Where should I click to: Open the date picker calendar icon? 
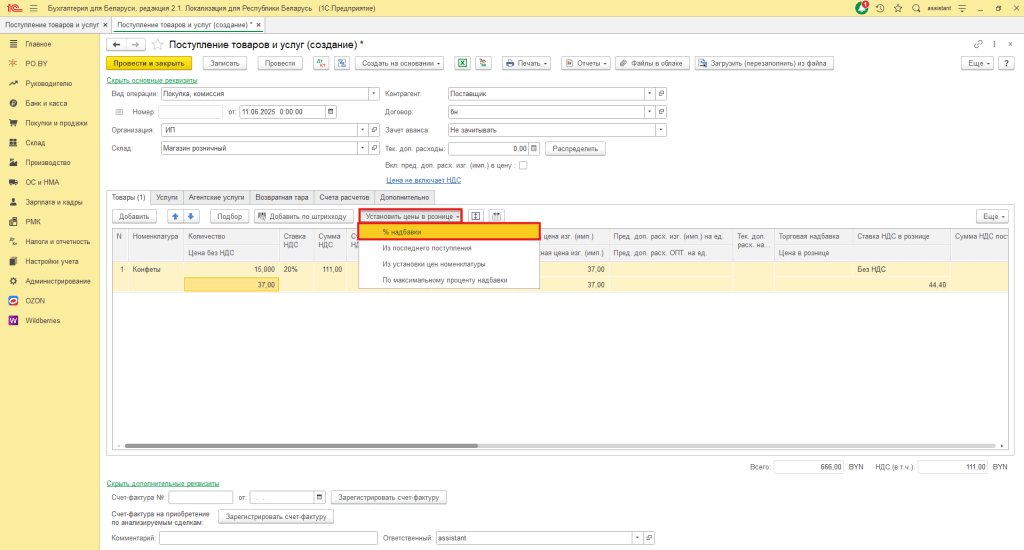point(330,112)
